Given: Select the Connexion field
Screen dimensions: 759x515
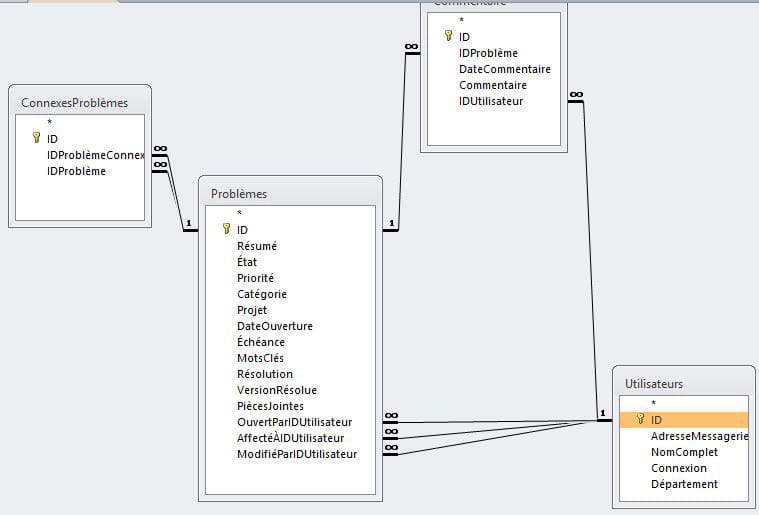Looking at the screenshot, I should click(x=683, y=468).
